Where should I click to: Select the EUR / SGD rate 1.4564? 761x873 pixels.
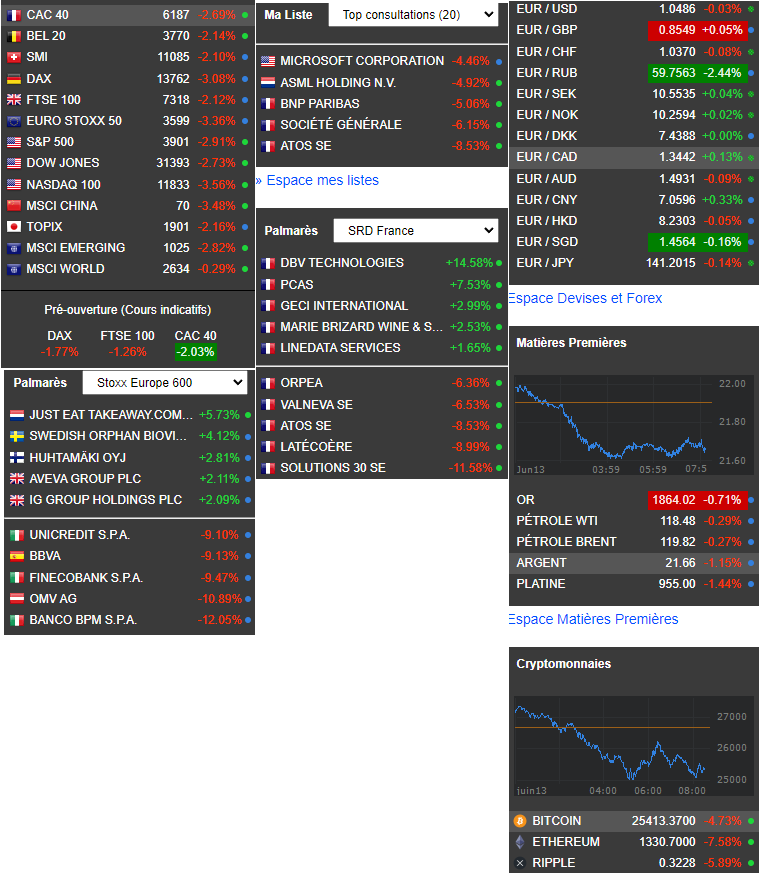[x=677, y=242]
